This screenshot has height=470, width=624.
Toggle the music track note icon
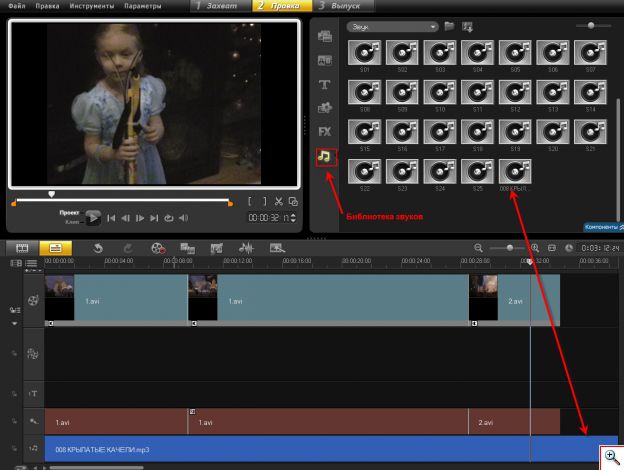click(33, 448)
